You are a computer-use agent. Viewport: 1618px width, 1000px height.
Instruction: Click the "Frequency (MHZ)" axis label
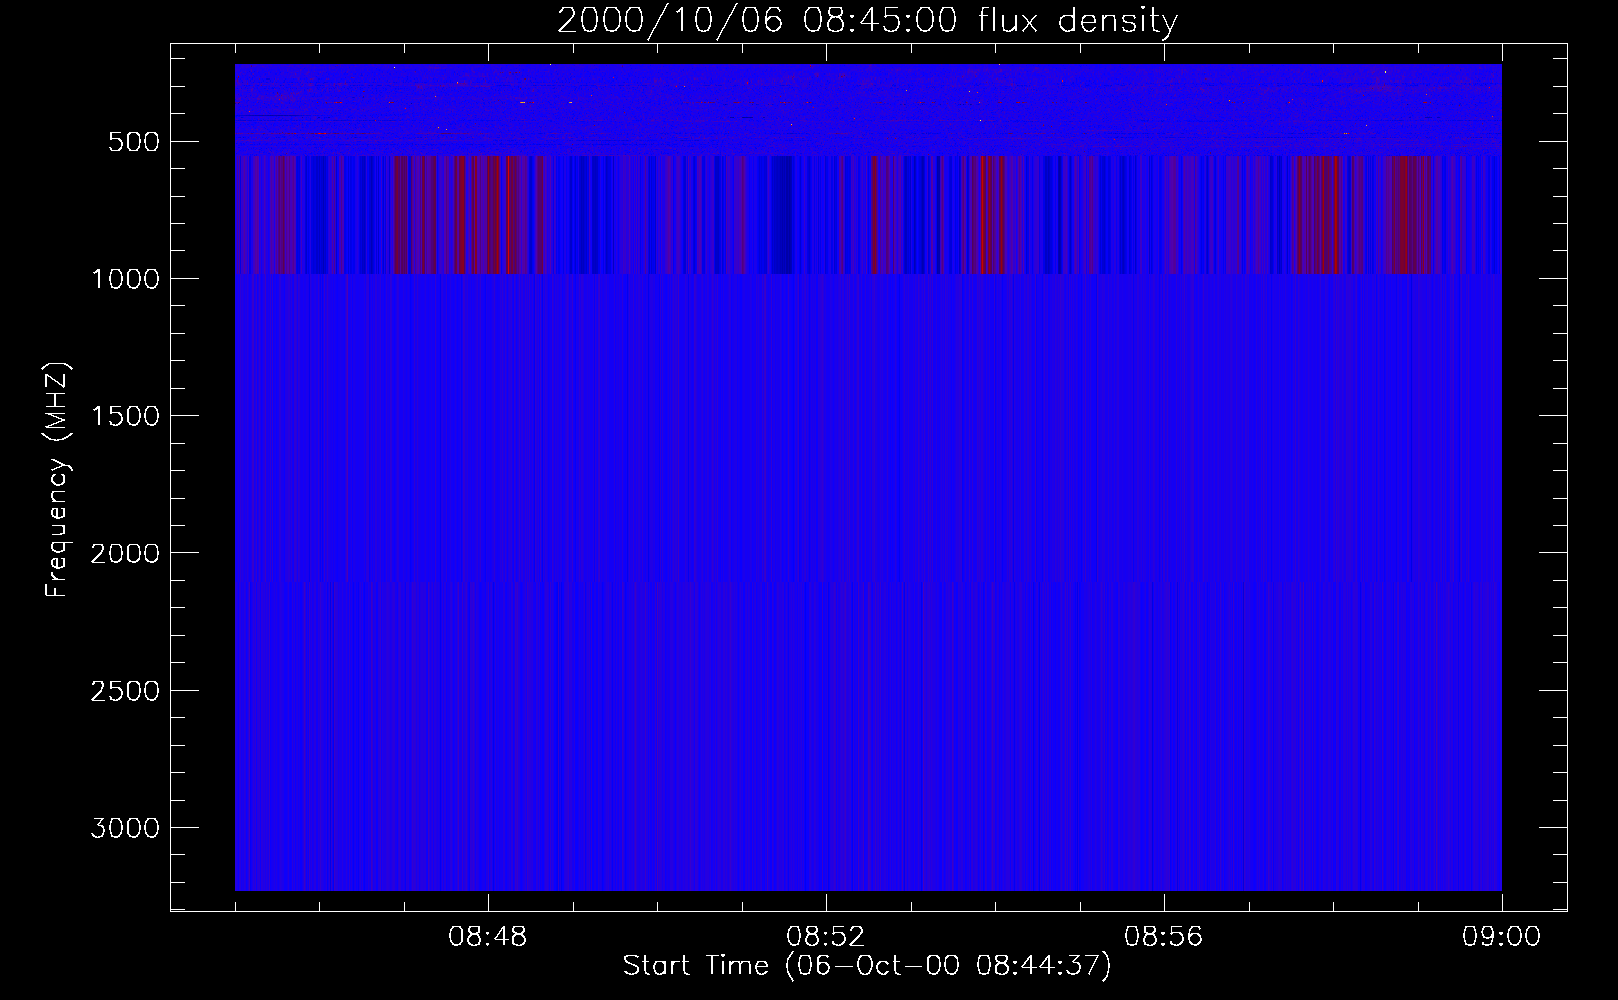57,480
